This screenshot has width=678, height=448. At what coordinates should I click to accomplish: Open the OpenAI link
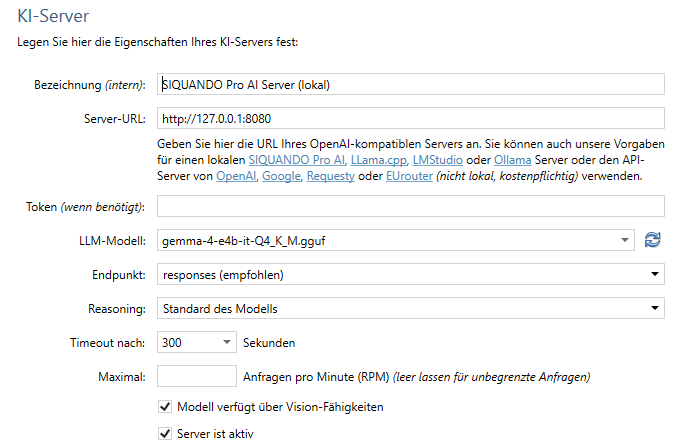click(236, 176)
